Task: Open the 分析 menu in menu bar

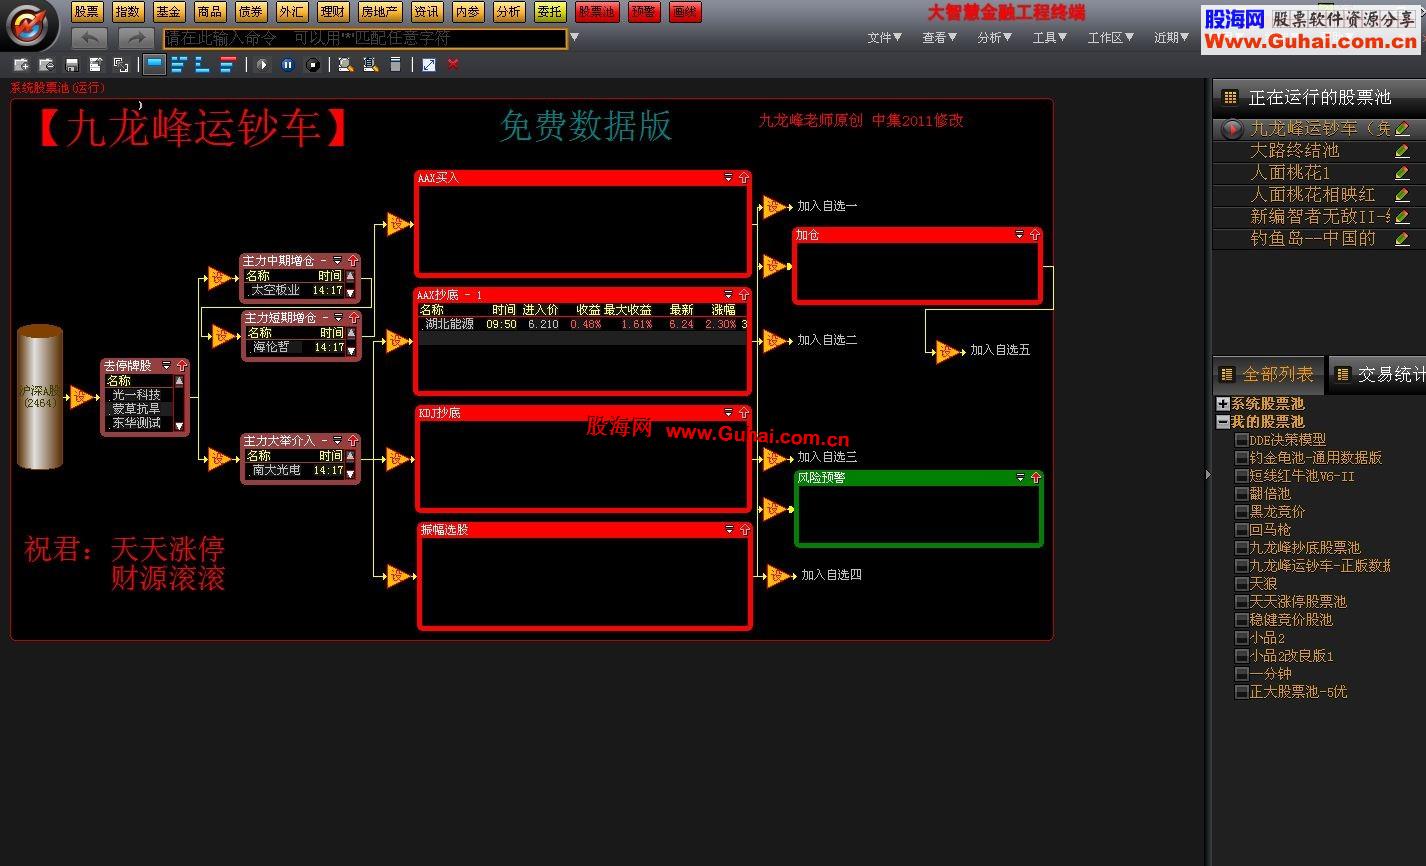Action: click(994, 38)
